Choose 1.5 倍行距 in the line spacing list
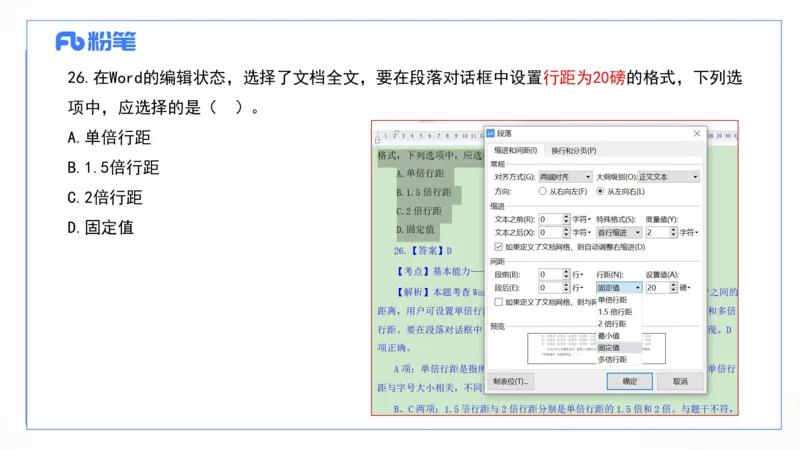This screenshot has width=800, height=450. 619,312
